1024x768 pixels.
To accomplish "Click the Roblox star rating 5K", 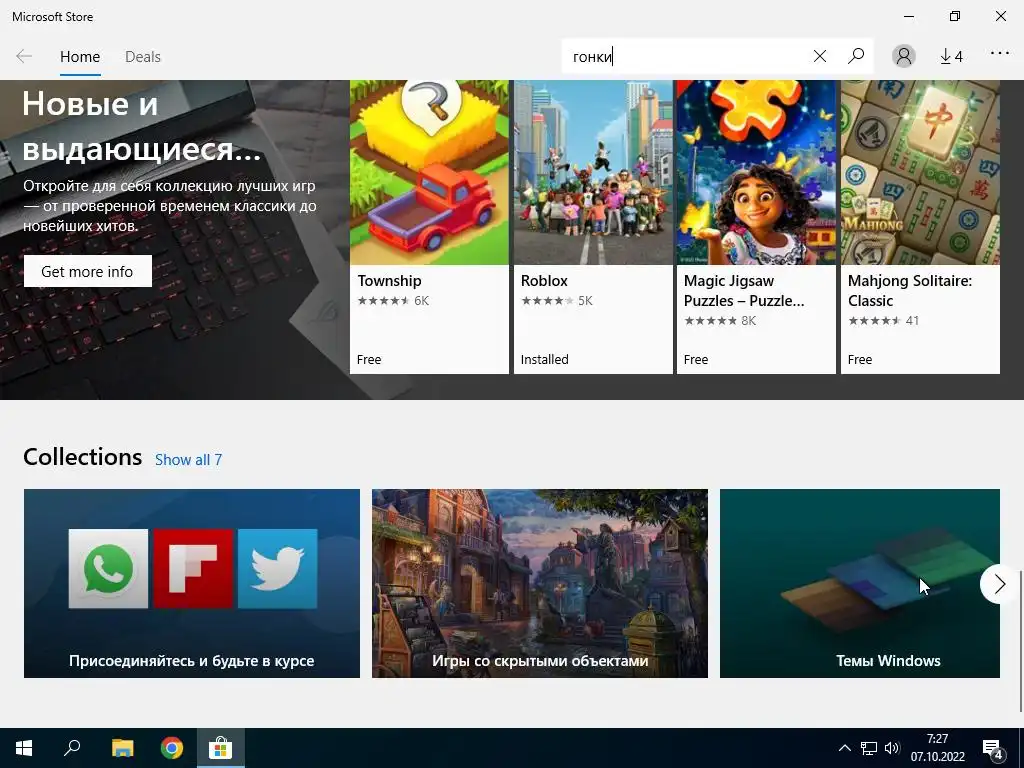I will point(556,301).
